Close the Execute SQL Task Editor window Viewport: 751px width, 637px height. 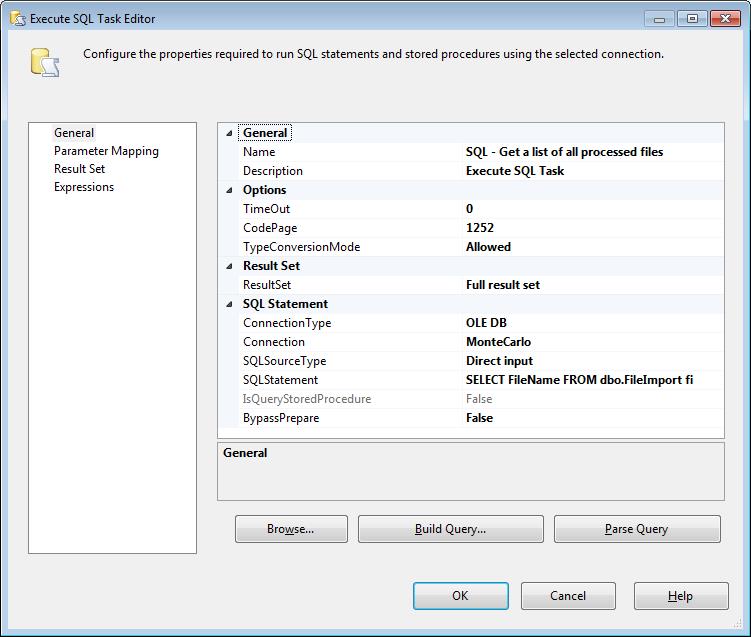[x=726, y=19]
